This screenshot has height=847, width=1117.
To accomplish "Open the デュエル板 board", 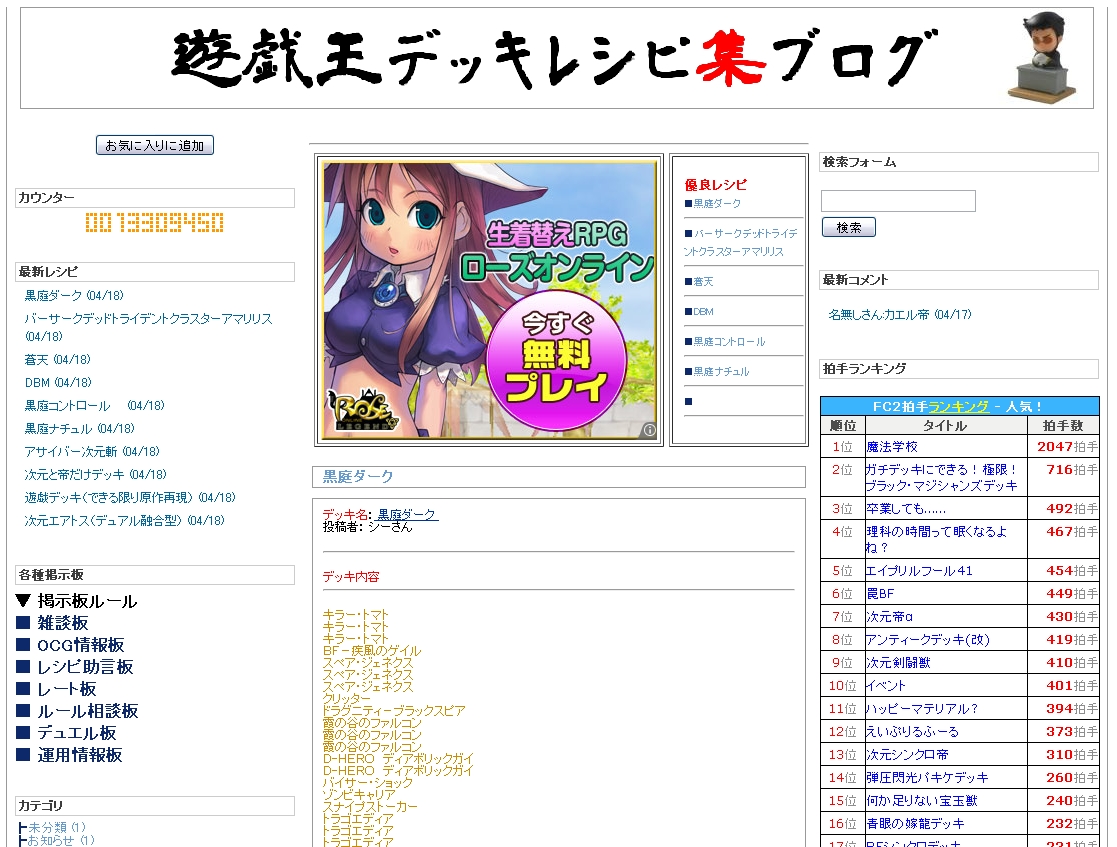I will click(x=77, y=733).
